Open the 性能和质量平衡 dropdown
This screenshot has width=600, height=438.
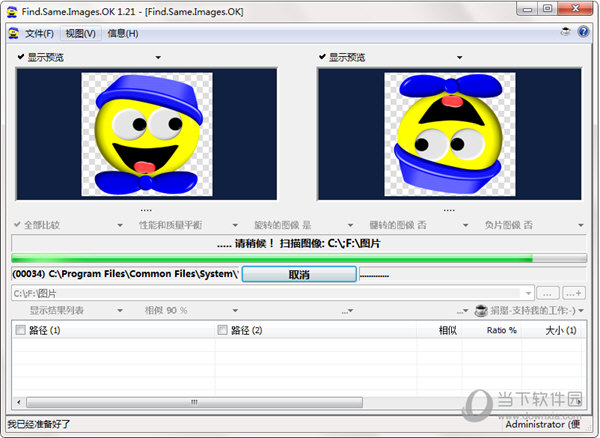pos(235,225)
